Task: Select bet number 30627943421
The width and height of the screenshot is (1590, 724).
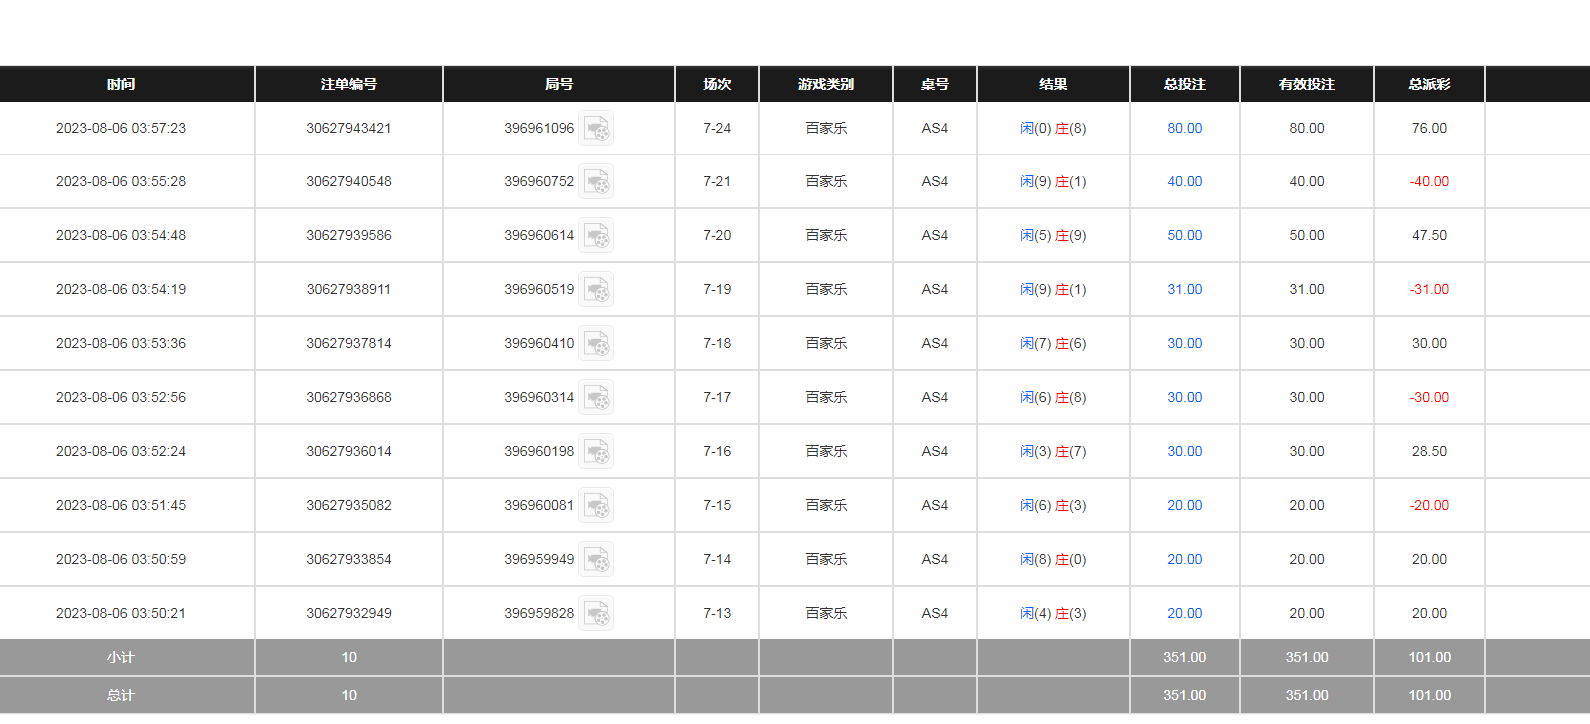Action: [x=348, y=128]
